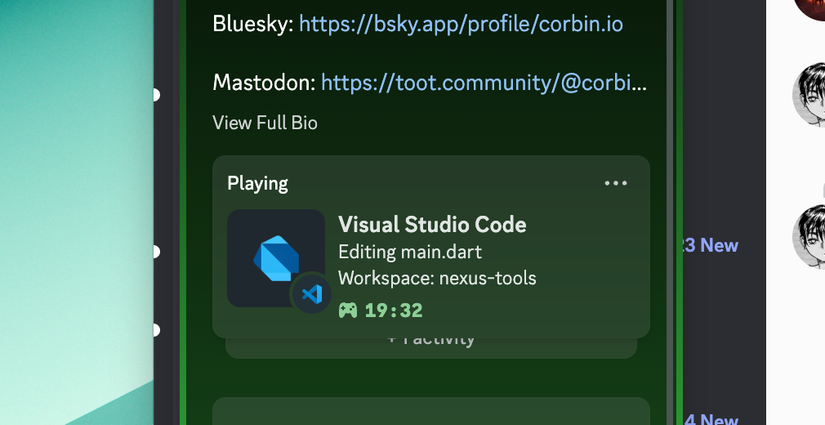Click the "4 New" indicator at bottom
The width and height of the screenshot is (825, 425).
[x=711, y=419]
